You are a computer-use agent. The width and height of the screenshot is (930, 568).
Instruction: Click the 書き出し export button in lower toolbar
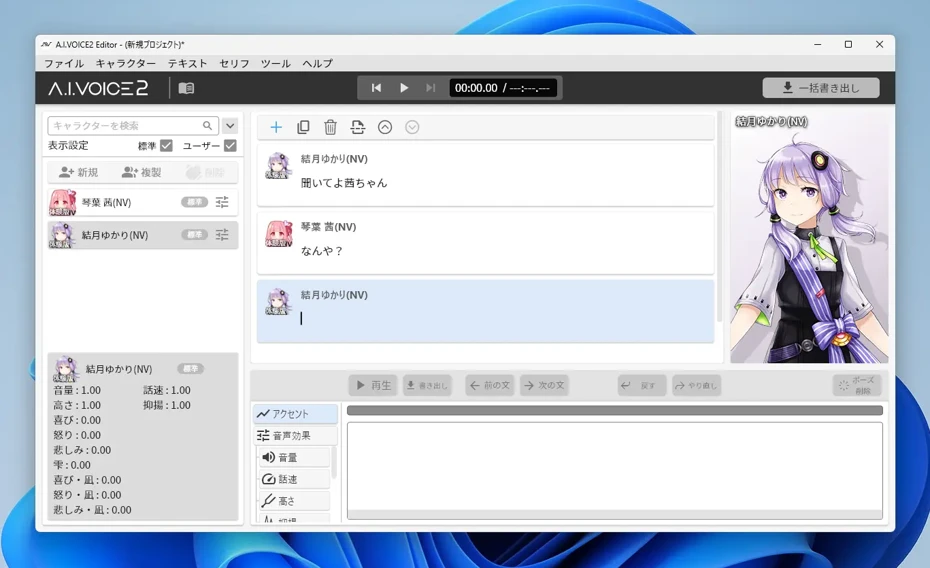pyautogui.click(x=427, y=385)
